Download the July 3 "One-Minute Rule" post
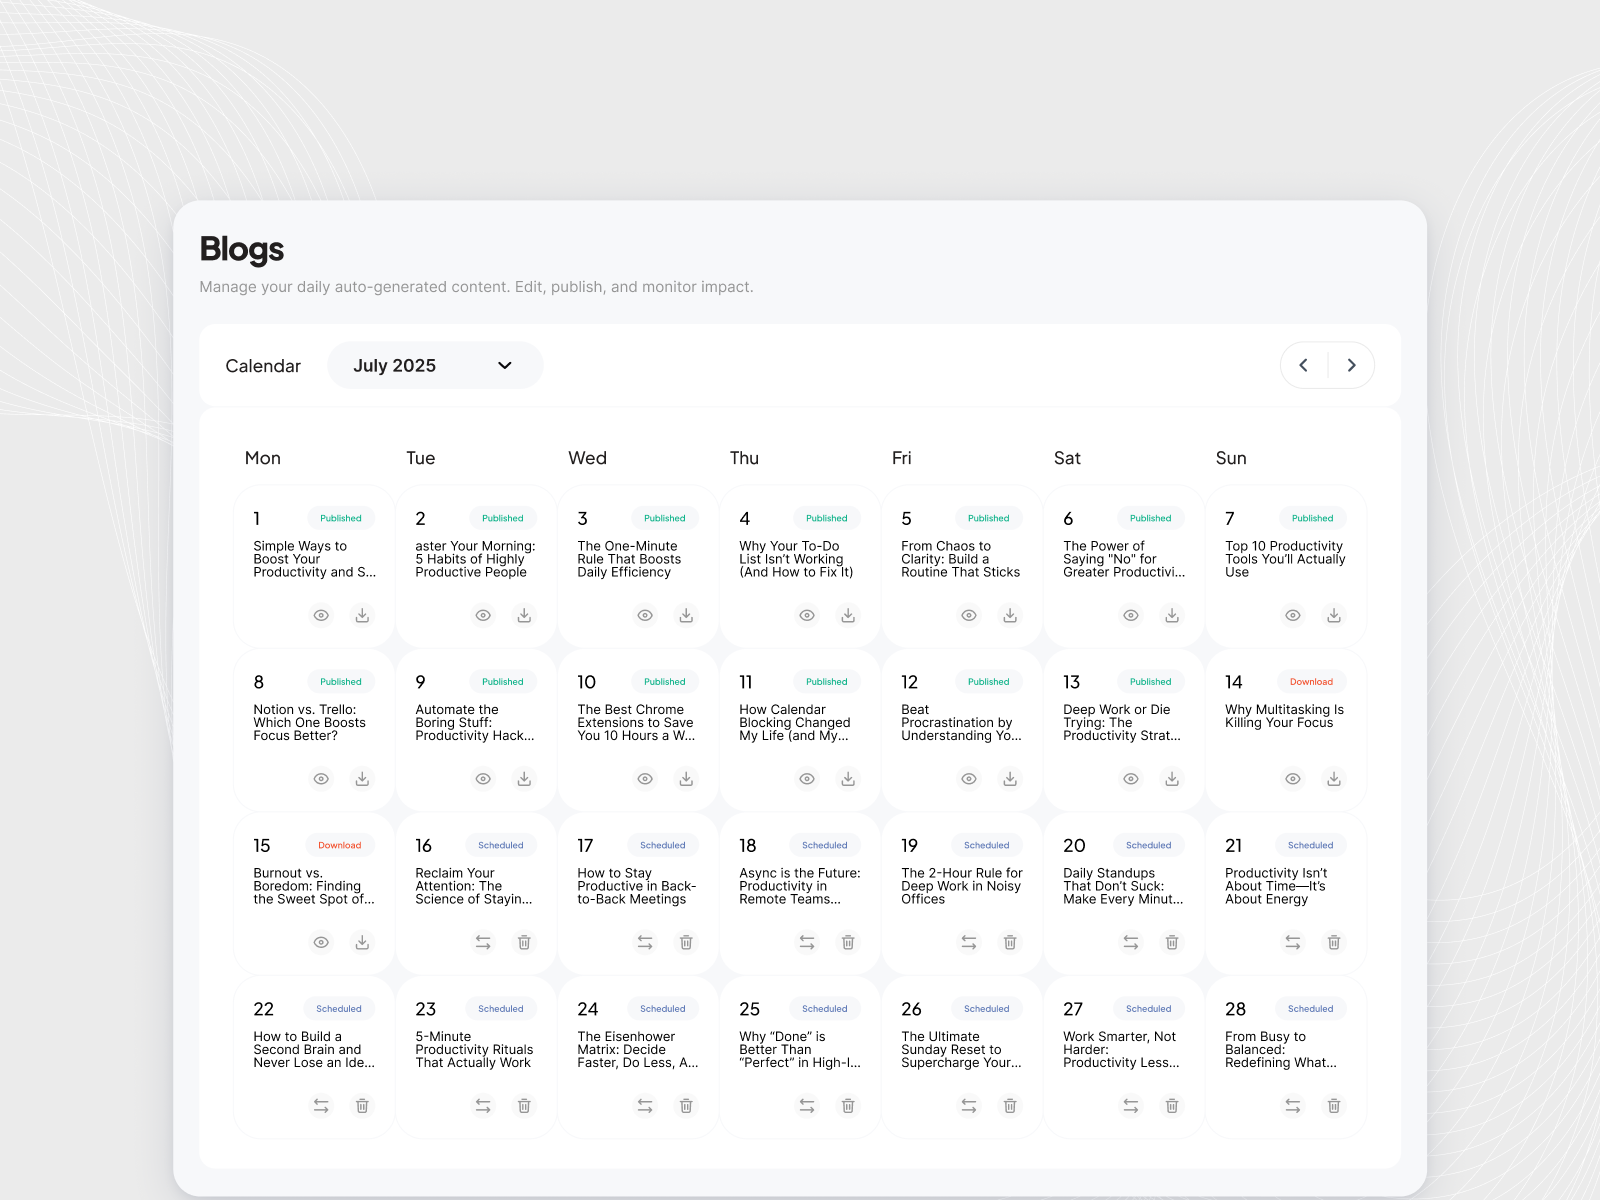Image resolution: width=1600 pixels, height=1200 pixels. 686,615
